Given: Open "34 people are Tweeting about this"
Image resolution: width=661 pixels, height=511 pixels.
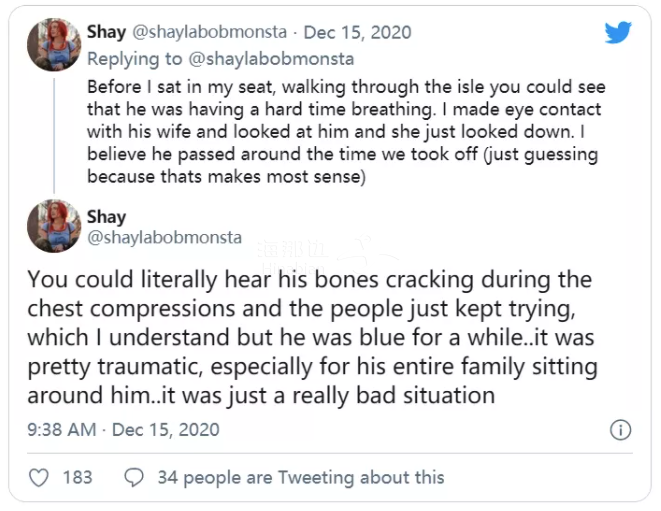Looking at the screenshot, I should [300, 478].
